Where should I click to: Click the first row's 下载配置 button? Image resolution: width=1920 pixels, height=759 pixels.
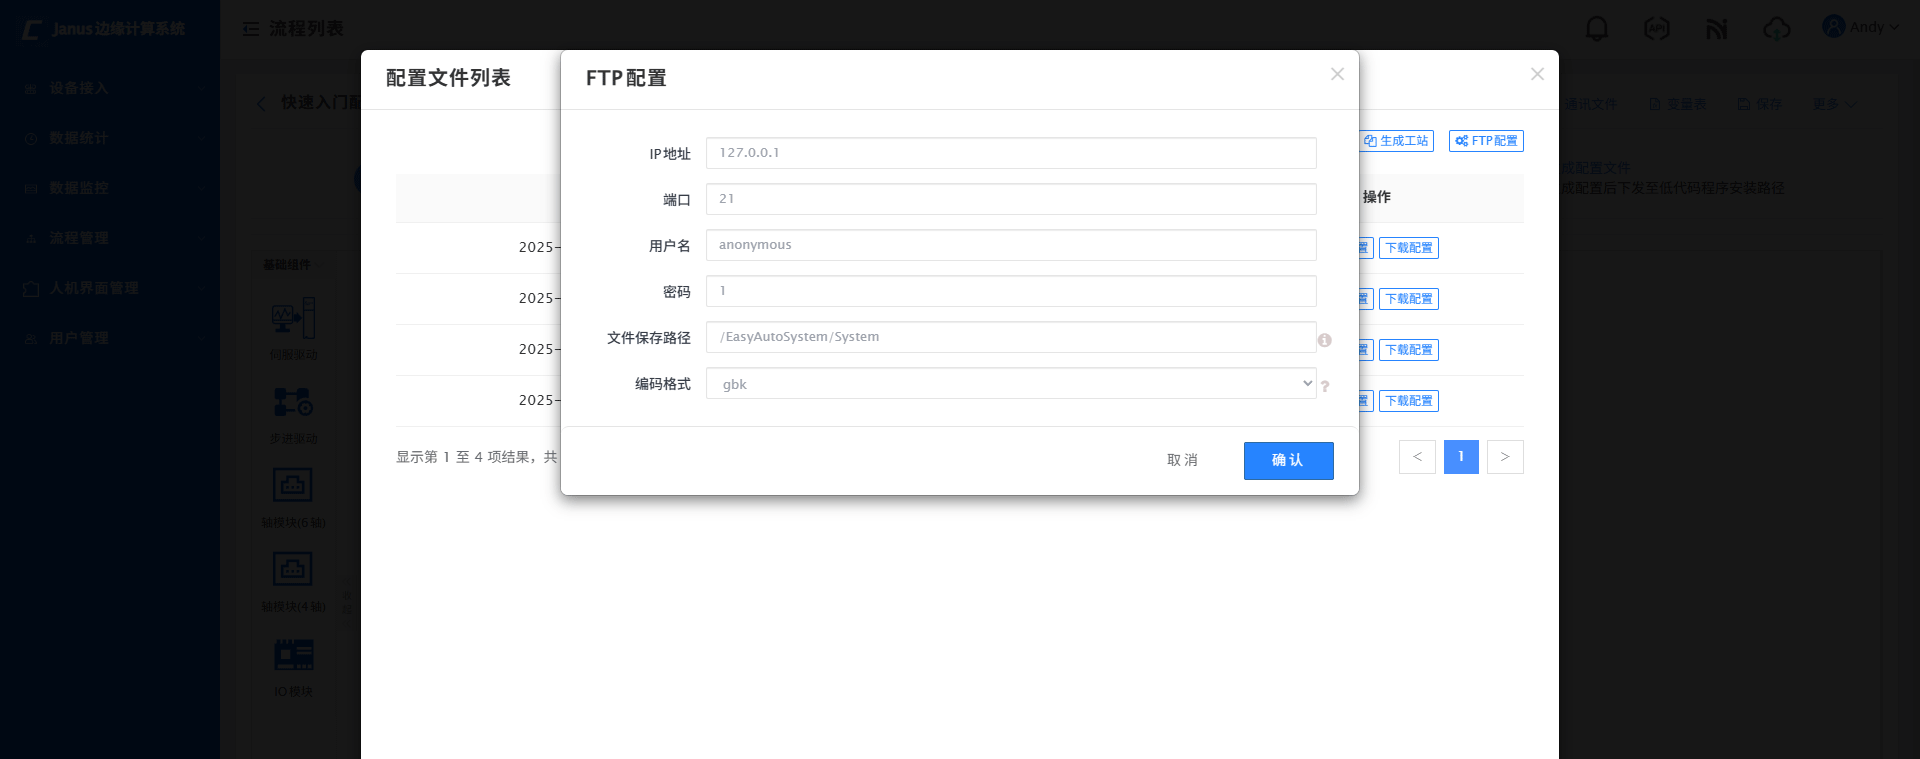[x=1408, y=248]
